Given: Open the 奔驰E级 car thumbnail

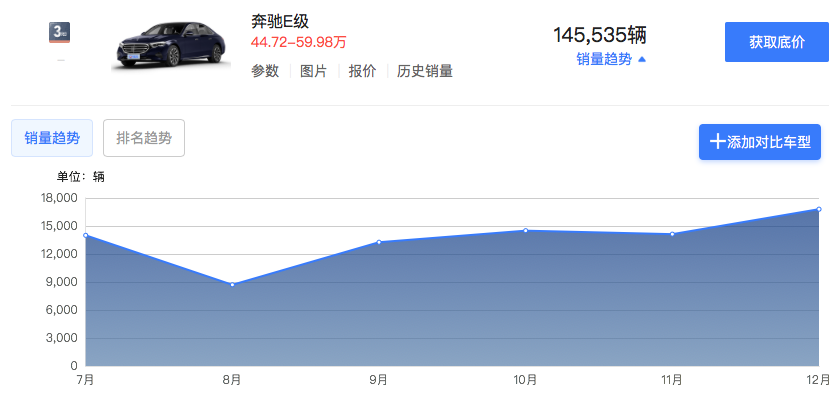Looking at the screenshot, I should coord(171,45).
